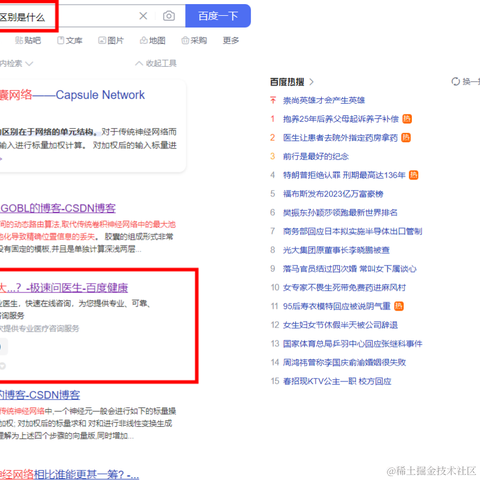Viewport: 480px width, 480px height.
Task: Switch to the 贴吧 tab
Action: (x=28, y=40)
